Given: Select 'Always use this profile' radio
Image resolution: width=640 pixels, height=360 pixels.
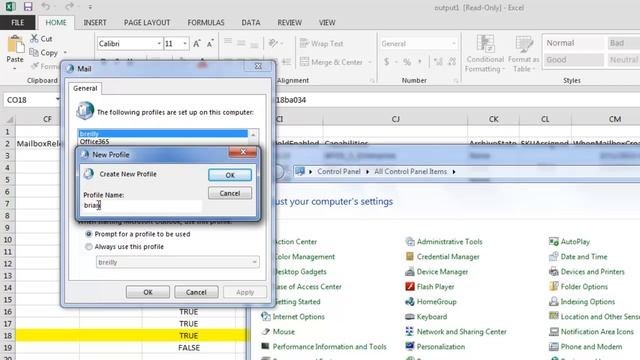Looking at the screenshot, I should (x=89, y=247).
